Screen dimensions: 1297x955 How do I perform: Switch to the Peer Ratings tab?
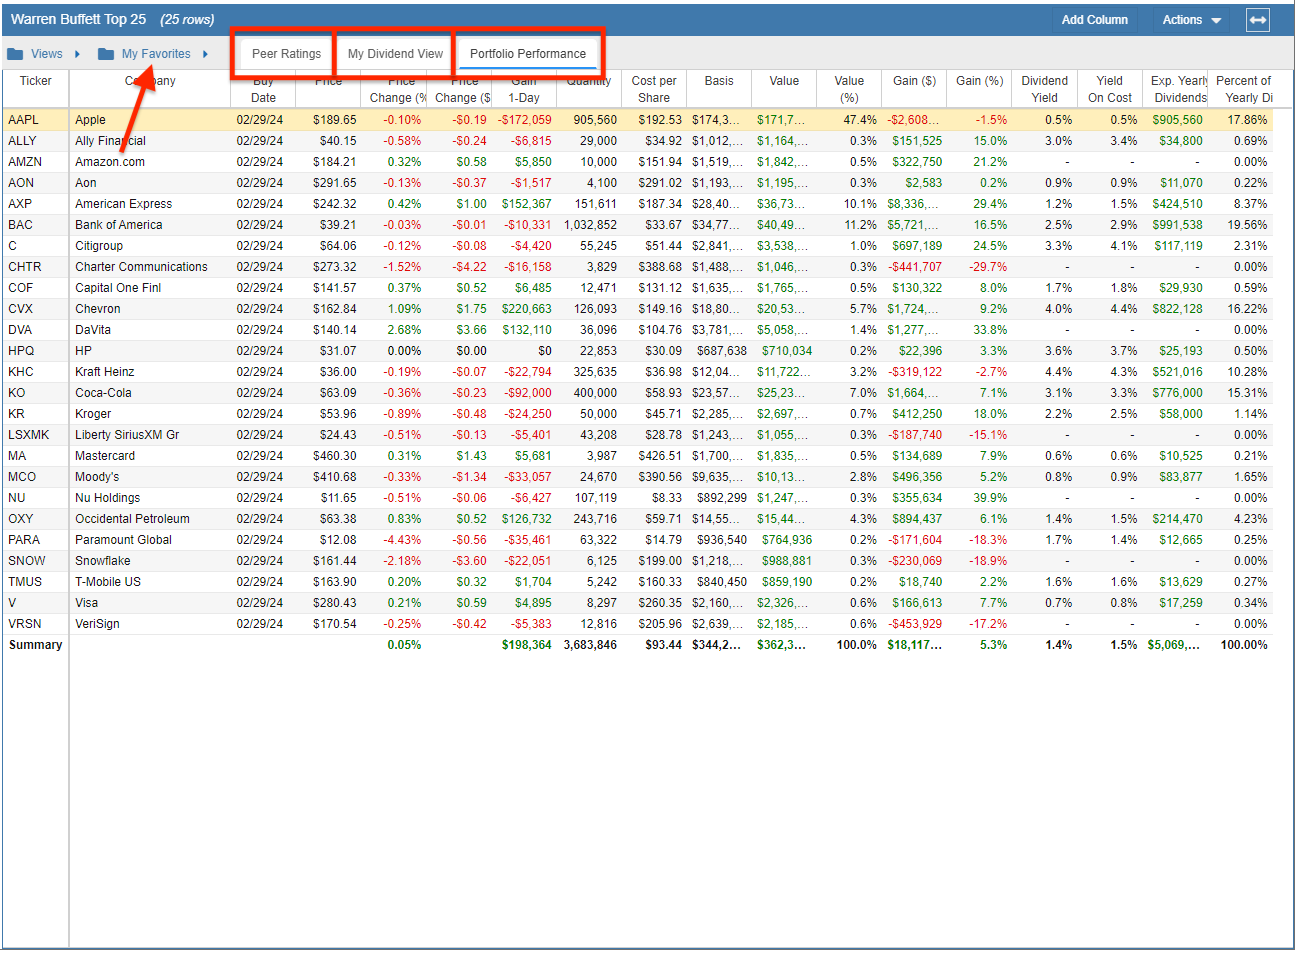pos(286,54)
